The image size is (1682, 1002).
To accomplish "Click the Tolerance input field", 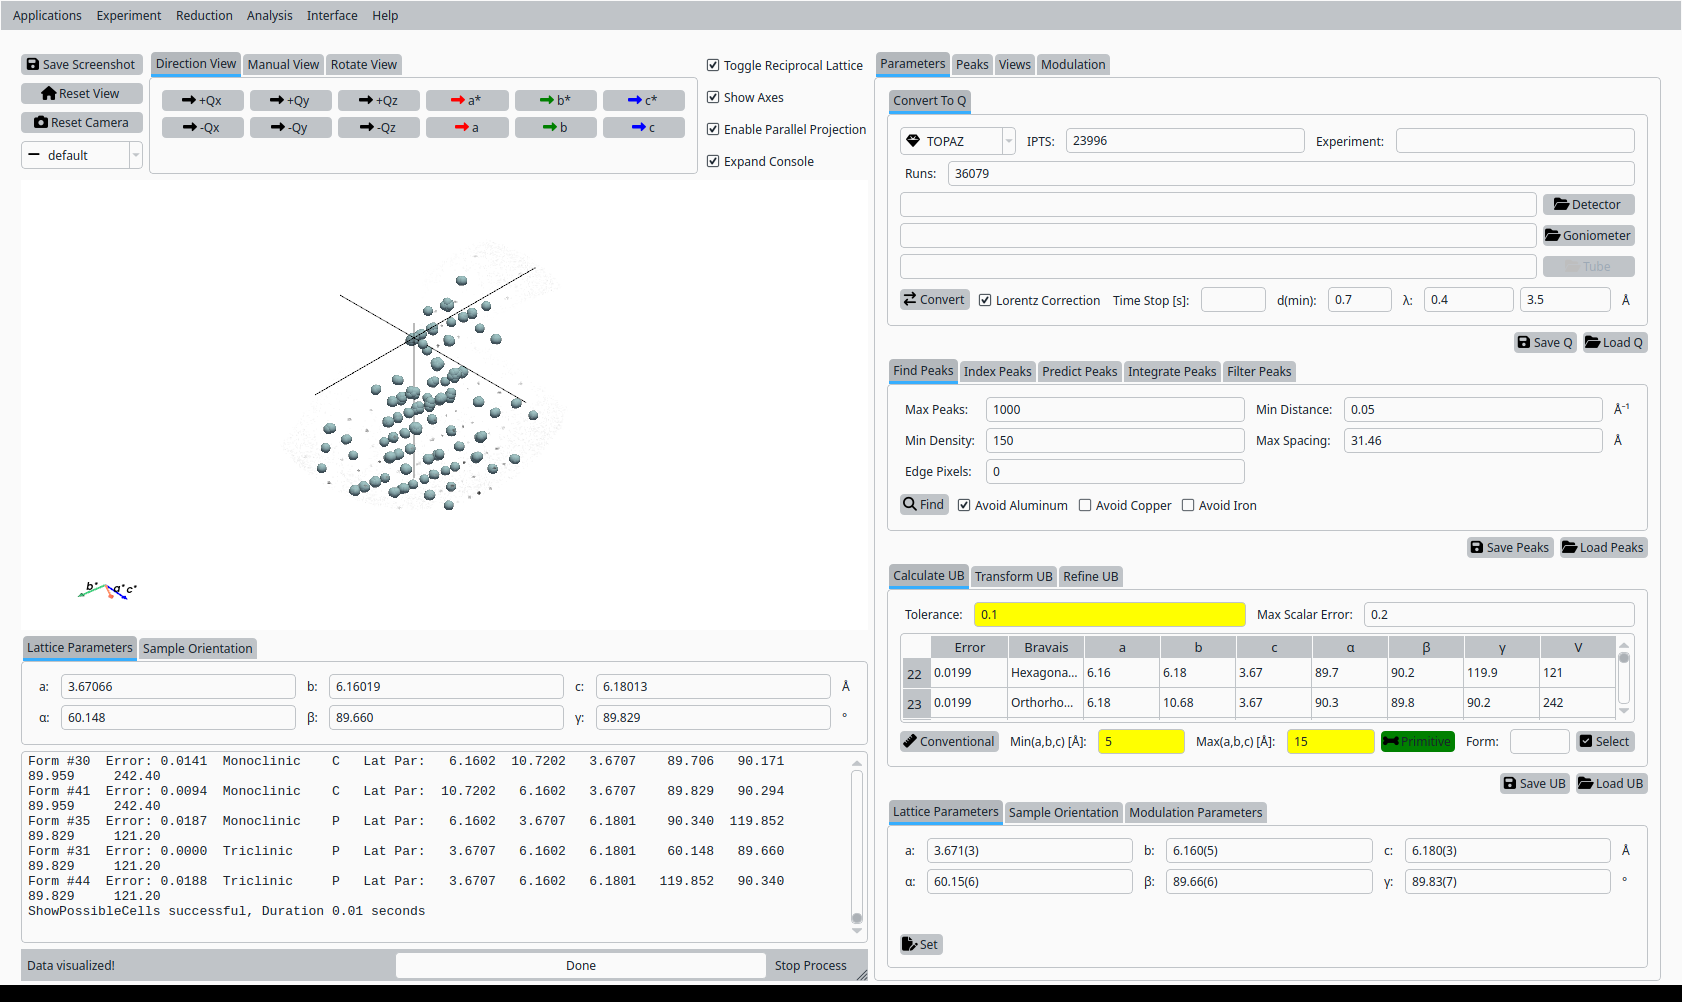I will pos(1109,615).
